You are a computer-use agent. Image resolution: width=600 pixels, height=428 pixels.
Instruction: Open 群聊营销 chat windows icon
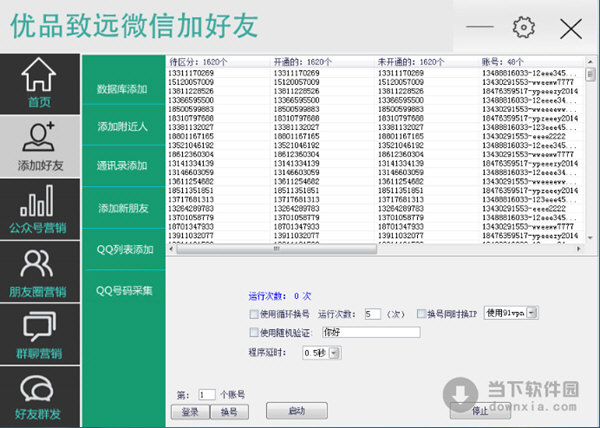pyautogui.click(x=39, y=326)
